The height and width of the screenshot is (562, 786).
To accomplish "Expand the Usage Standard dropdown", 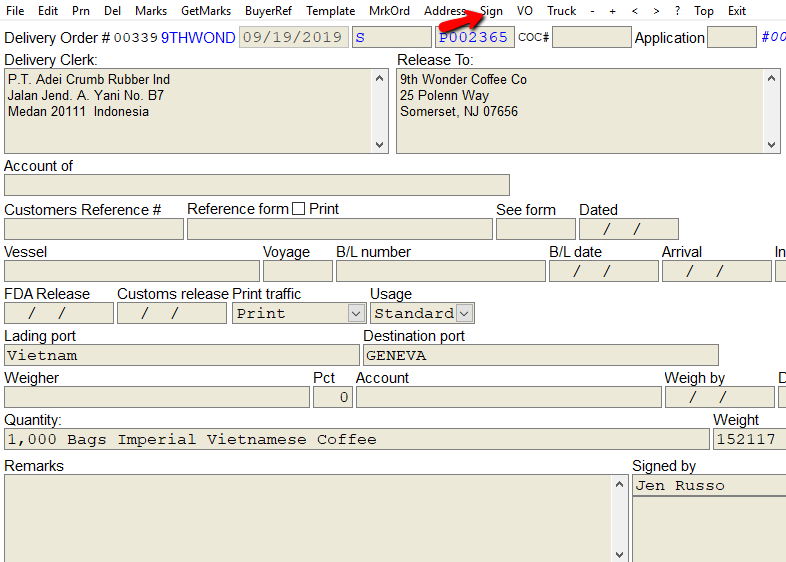I will tap(465, 313).
